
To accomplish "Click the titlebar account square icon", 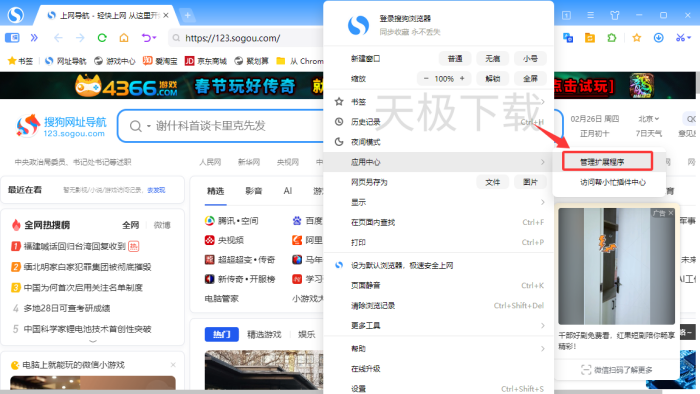I will pos(566,15).
